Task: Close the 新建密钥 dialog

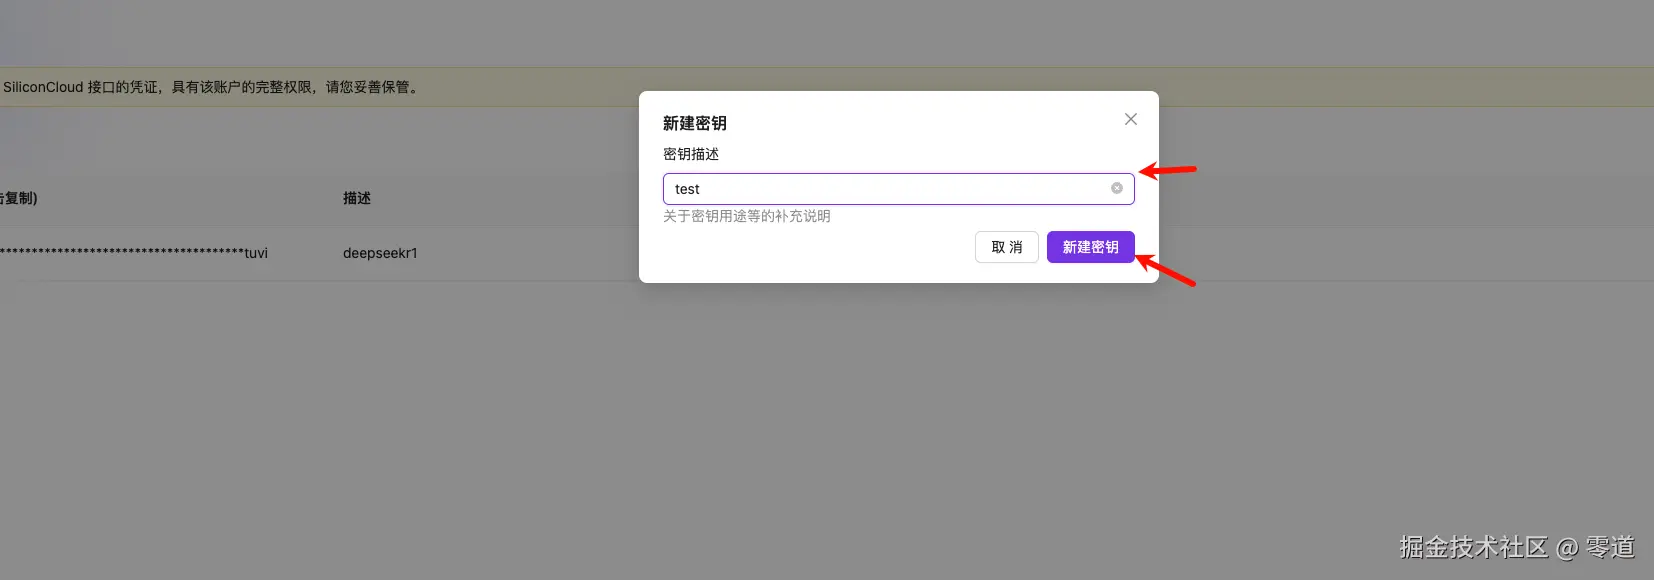Action: pos(1131,119)
